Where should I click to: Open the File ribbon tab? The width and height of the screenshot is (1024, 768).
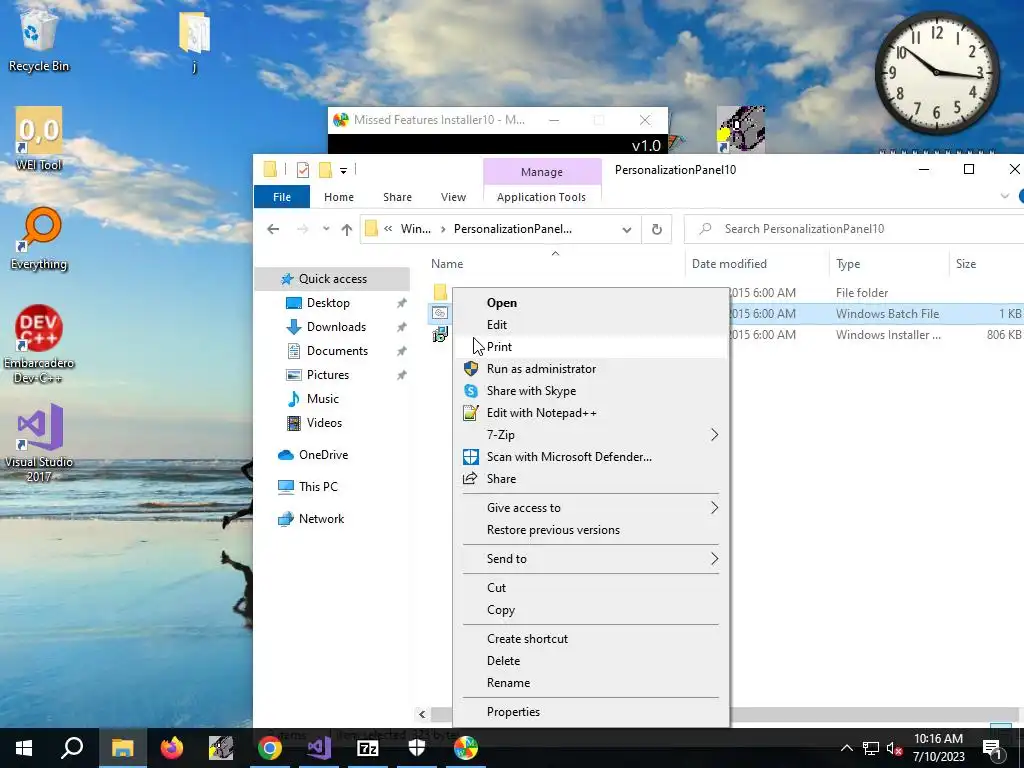(x=282, y=197)
